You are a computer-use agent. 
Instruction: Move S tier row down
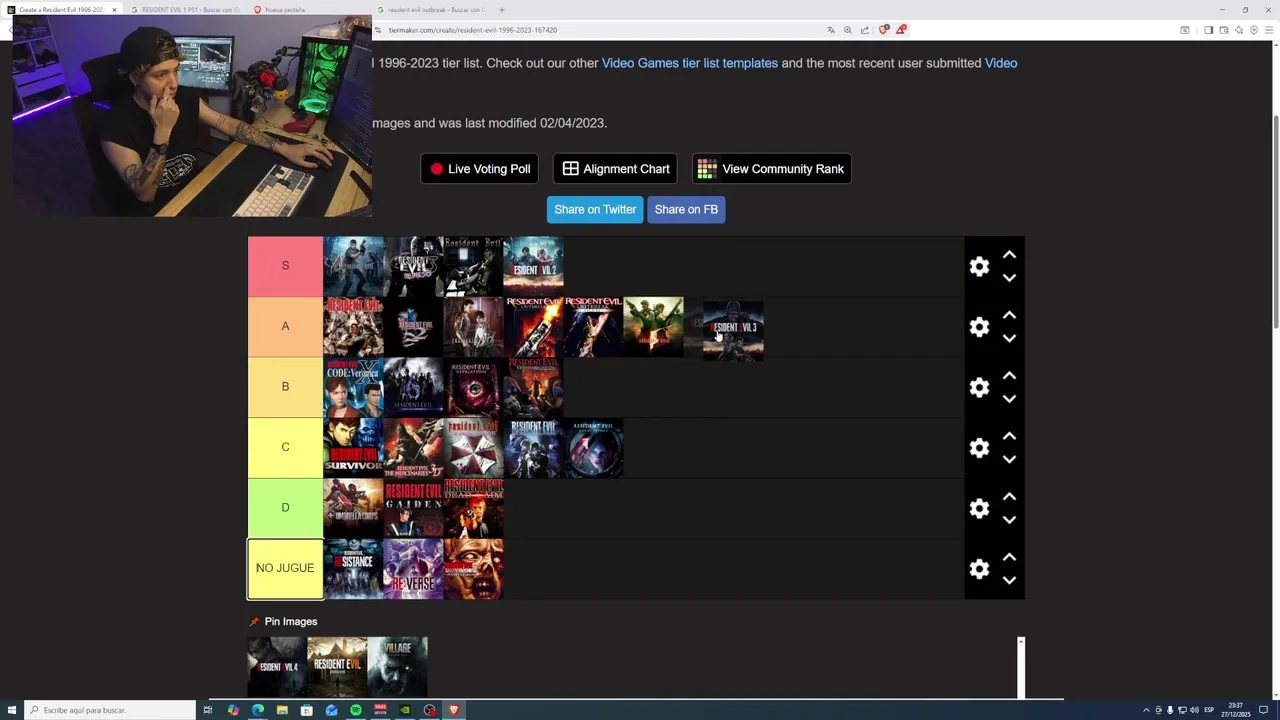(1009, 278)
